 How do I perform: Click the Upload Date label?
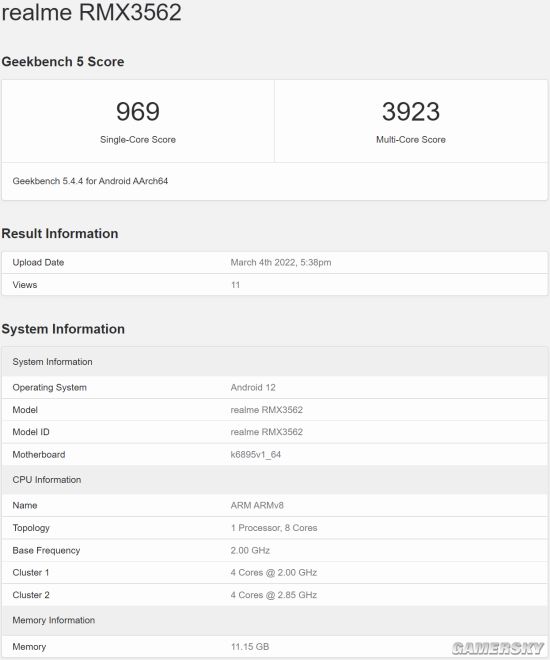(x=38, y=263)
